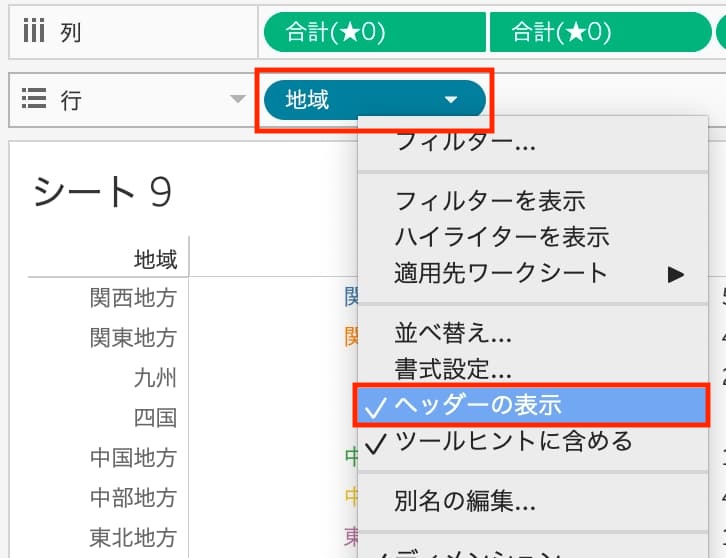Open 並べ替え... sort option

click(x=453, y=333)
